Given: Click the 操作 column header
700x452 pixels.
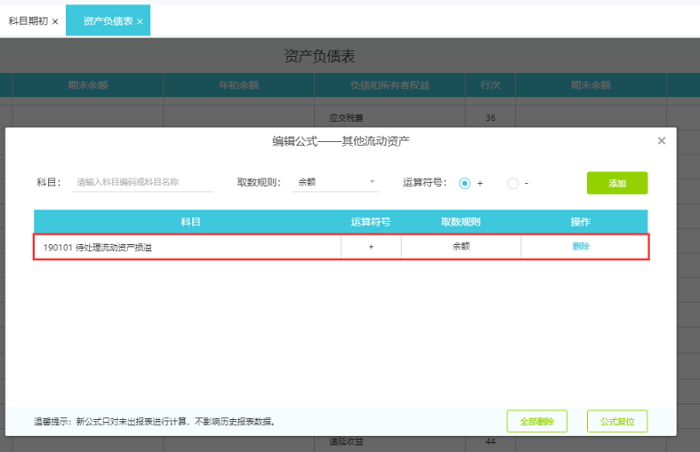Looking at the screenshot, I should pos(580,222).
